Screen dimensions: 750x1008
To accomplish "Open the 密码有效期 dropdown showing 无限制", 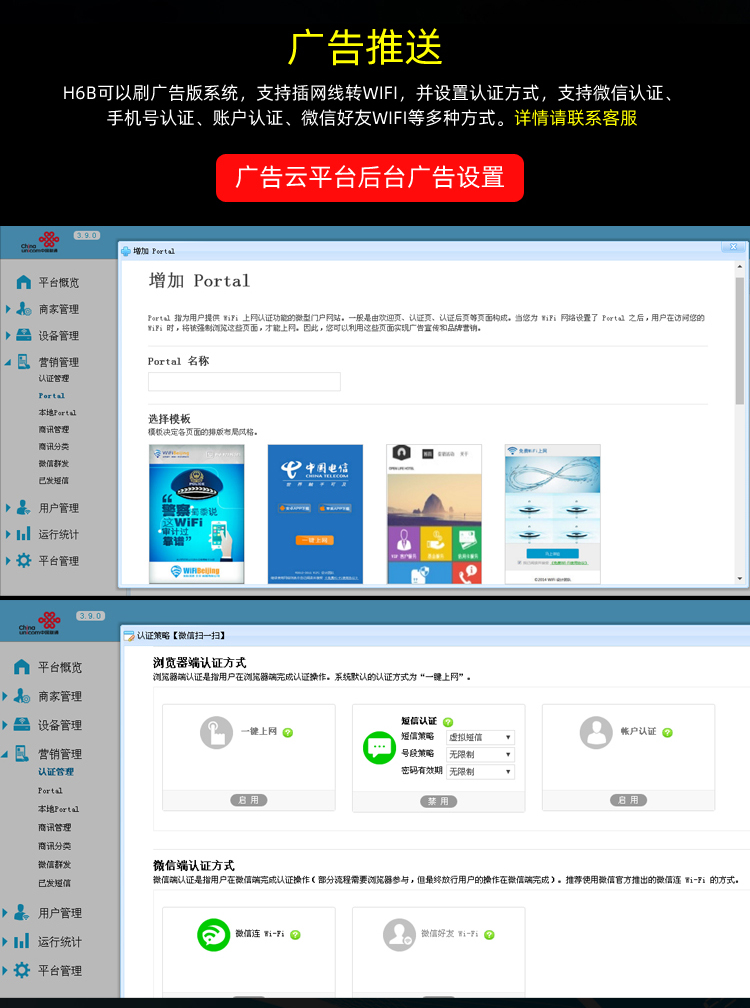I will click(x=480, y=771).
